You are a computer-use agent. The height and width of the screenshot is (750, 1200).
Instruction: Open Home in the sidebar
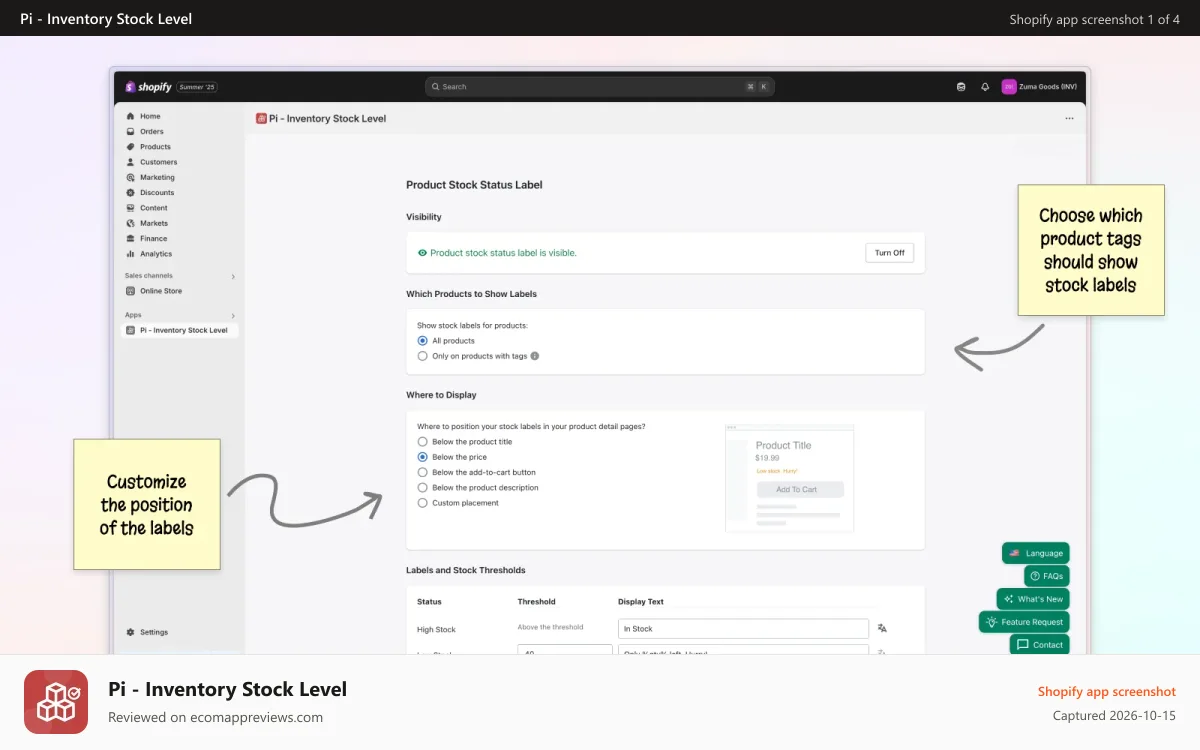150,116
